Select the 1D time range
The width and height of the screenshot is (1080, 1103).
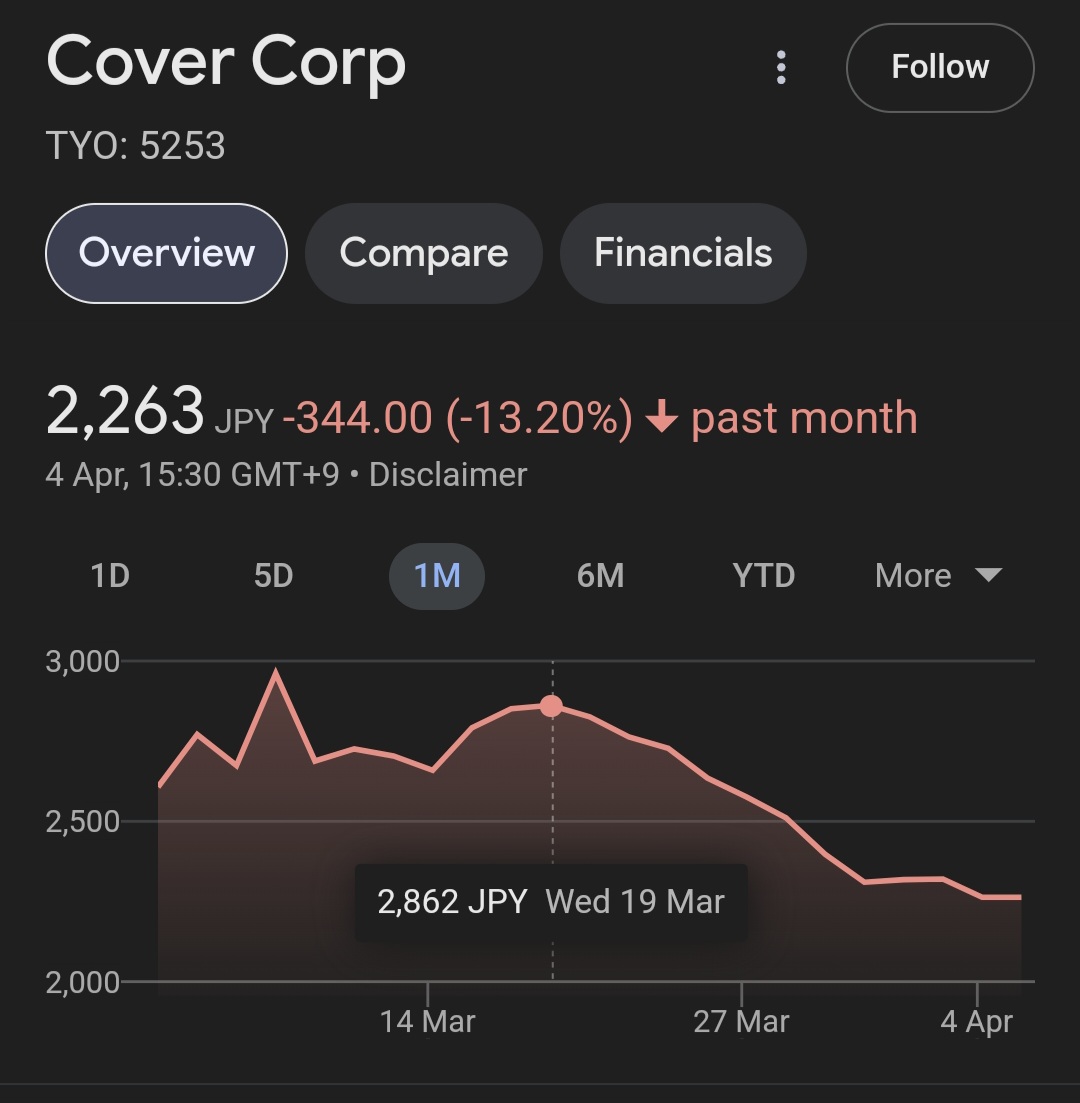click(x=110, y=576)
